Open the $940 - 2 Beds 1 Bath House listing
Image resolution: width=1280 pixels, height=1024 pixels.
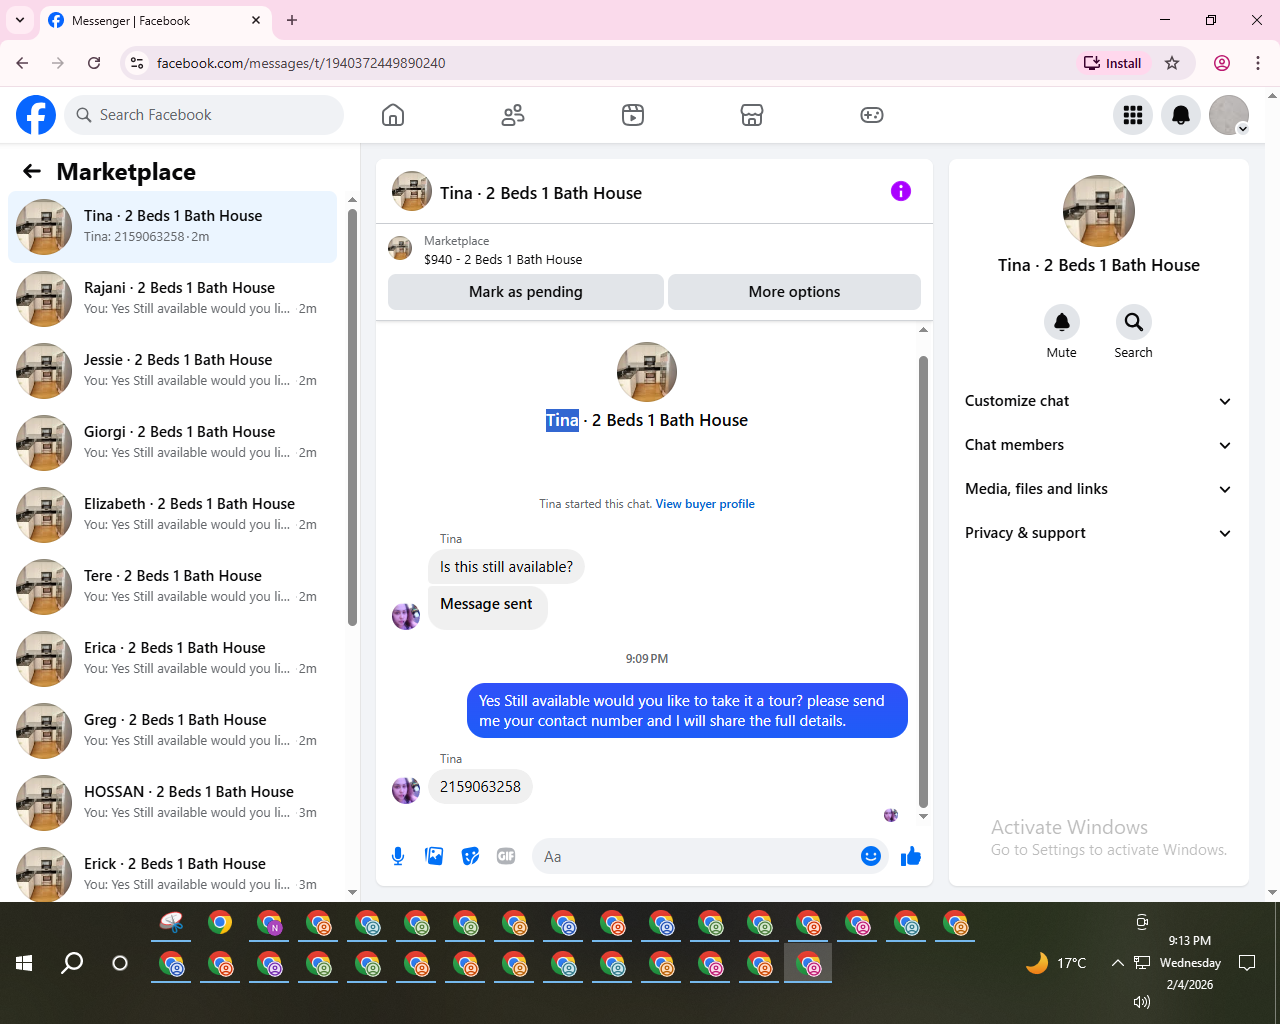tap(503, 259)
